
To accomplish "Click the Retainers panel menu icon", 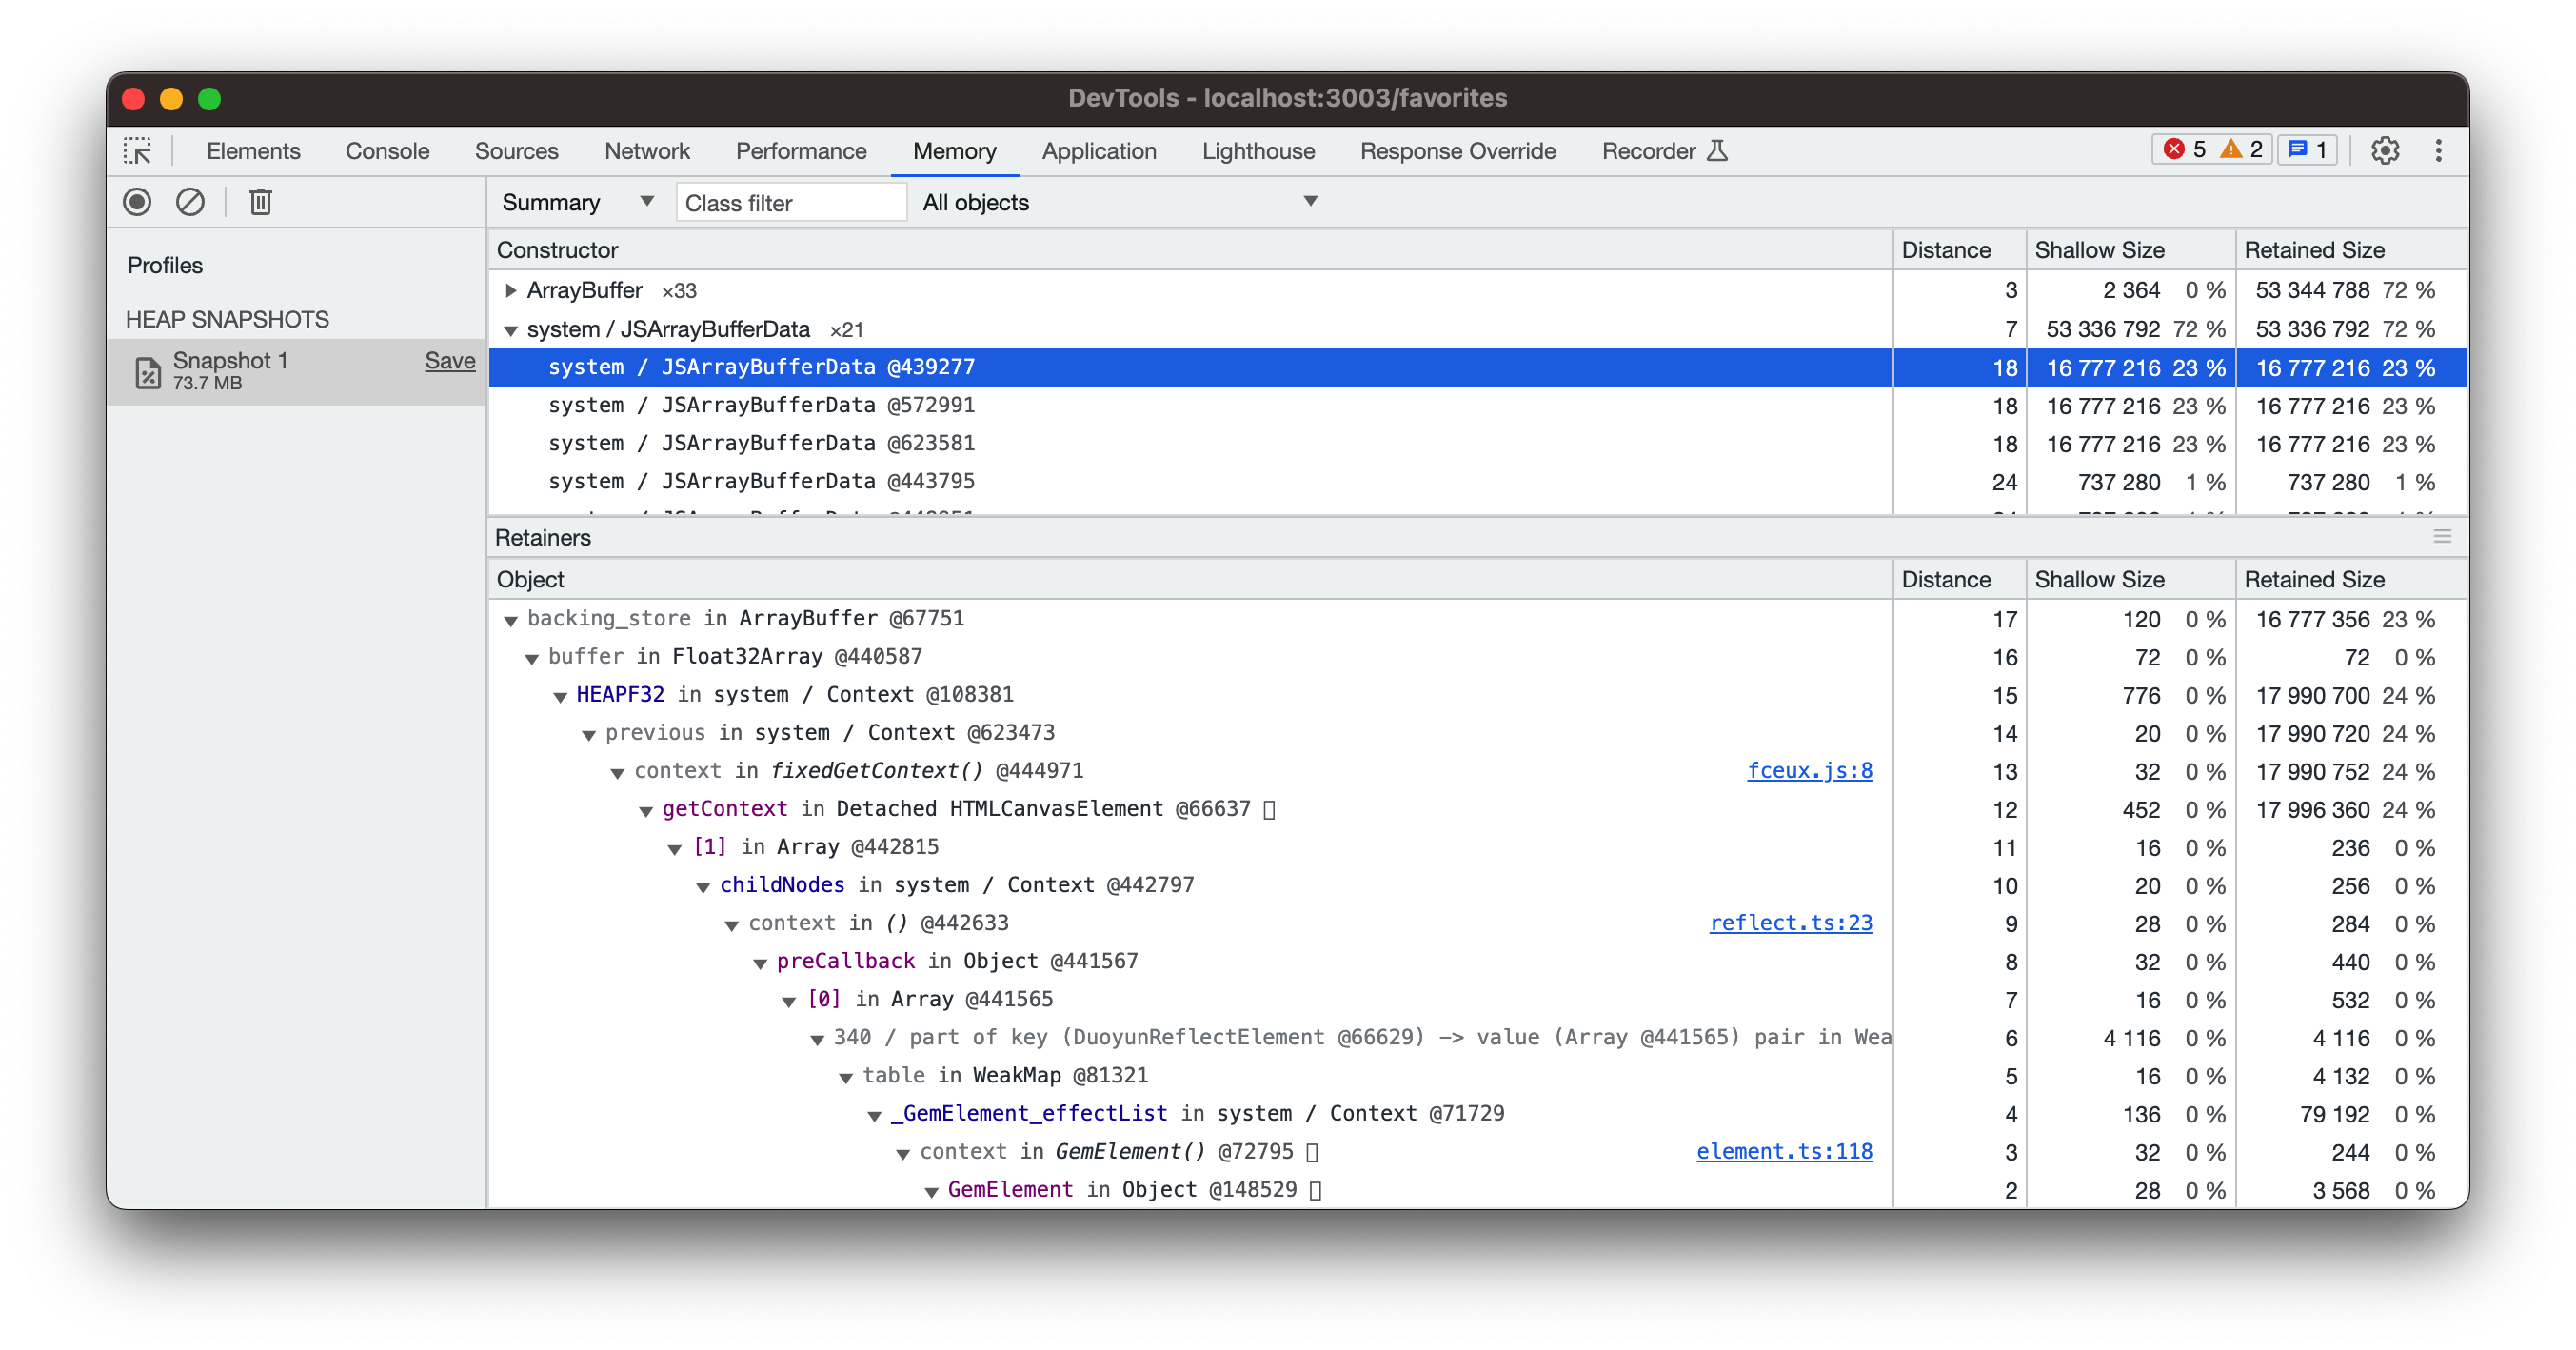I will [x=2442, y=537].
